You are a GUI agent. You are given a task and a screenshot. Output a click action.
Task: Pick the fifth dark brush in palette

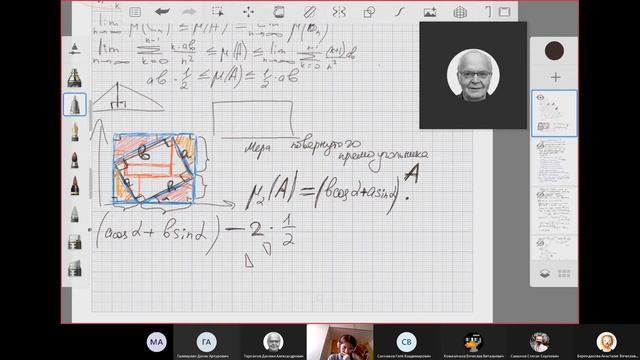point(75,186)
